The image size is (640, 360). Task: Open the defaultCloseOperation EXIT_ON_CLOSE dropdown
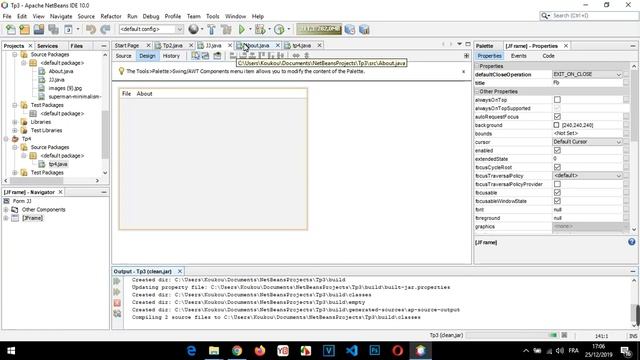(587, 74)
